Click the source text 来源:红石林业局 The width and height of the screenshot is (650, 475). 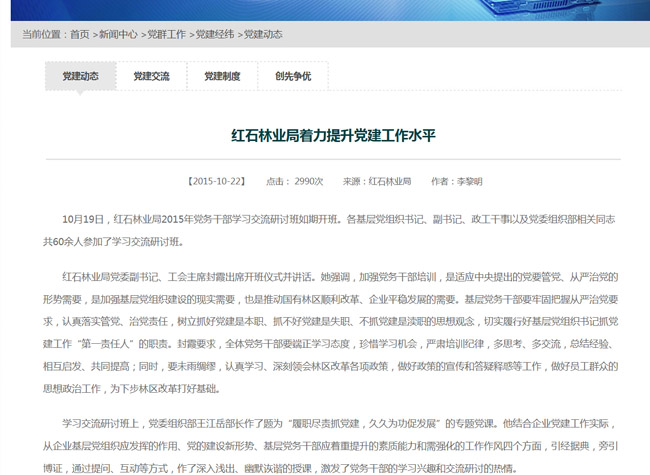[x=377, y=182]
